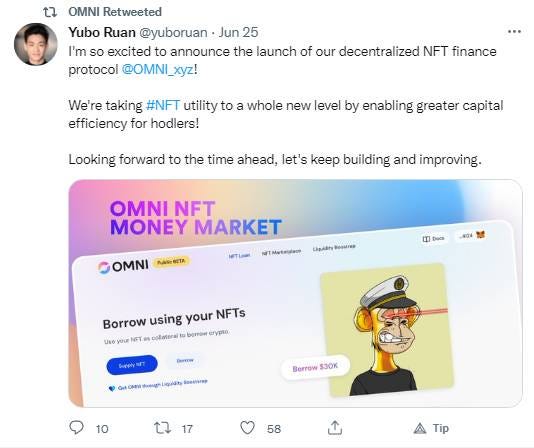534x448 pixels.
Task: Open the @OMNI_xyz mention link
Action: coord(158,69)
